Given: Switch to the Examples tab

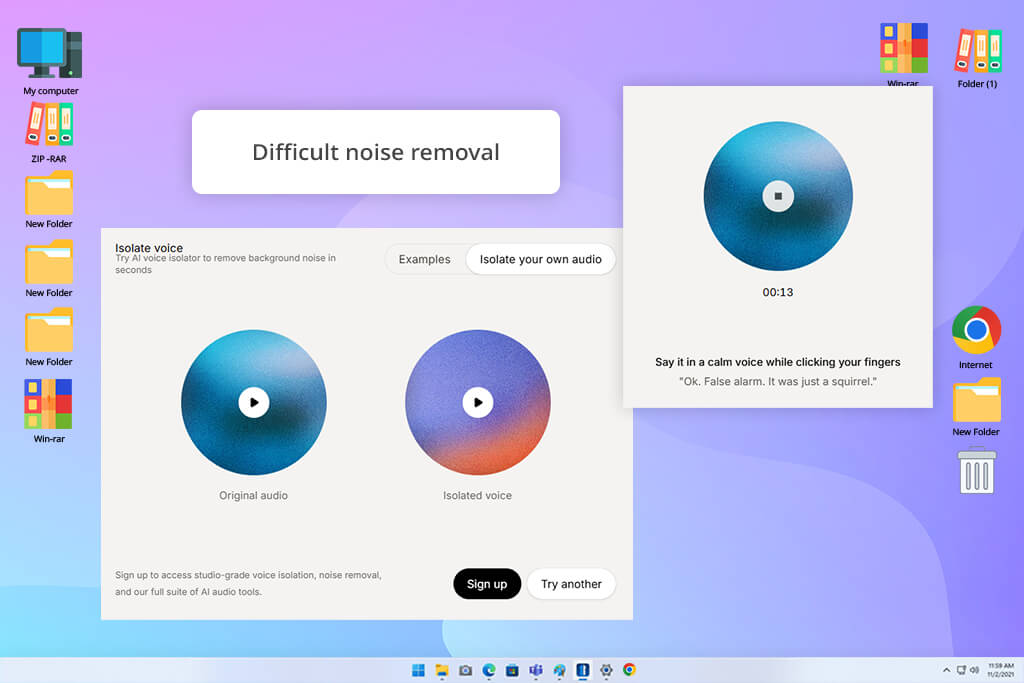Looking at the screenshot, I should tap(424, 259).
